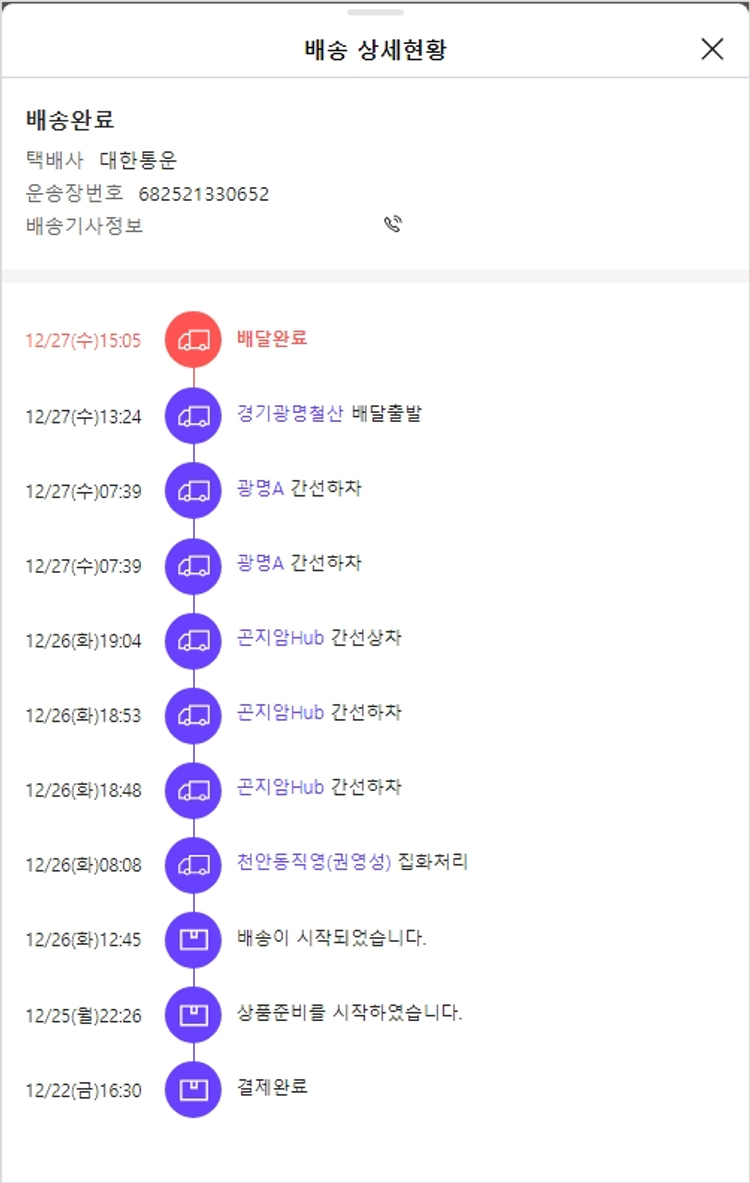Select tracking number 682521330652
Screen dimensions: 750x1183
click(x=204, y=194)
